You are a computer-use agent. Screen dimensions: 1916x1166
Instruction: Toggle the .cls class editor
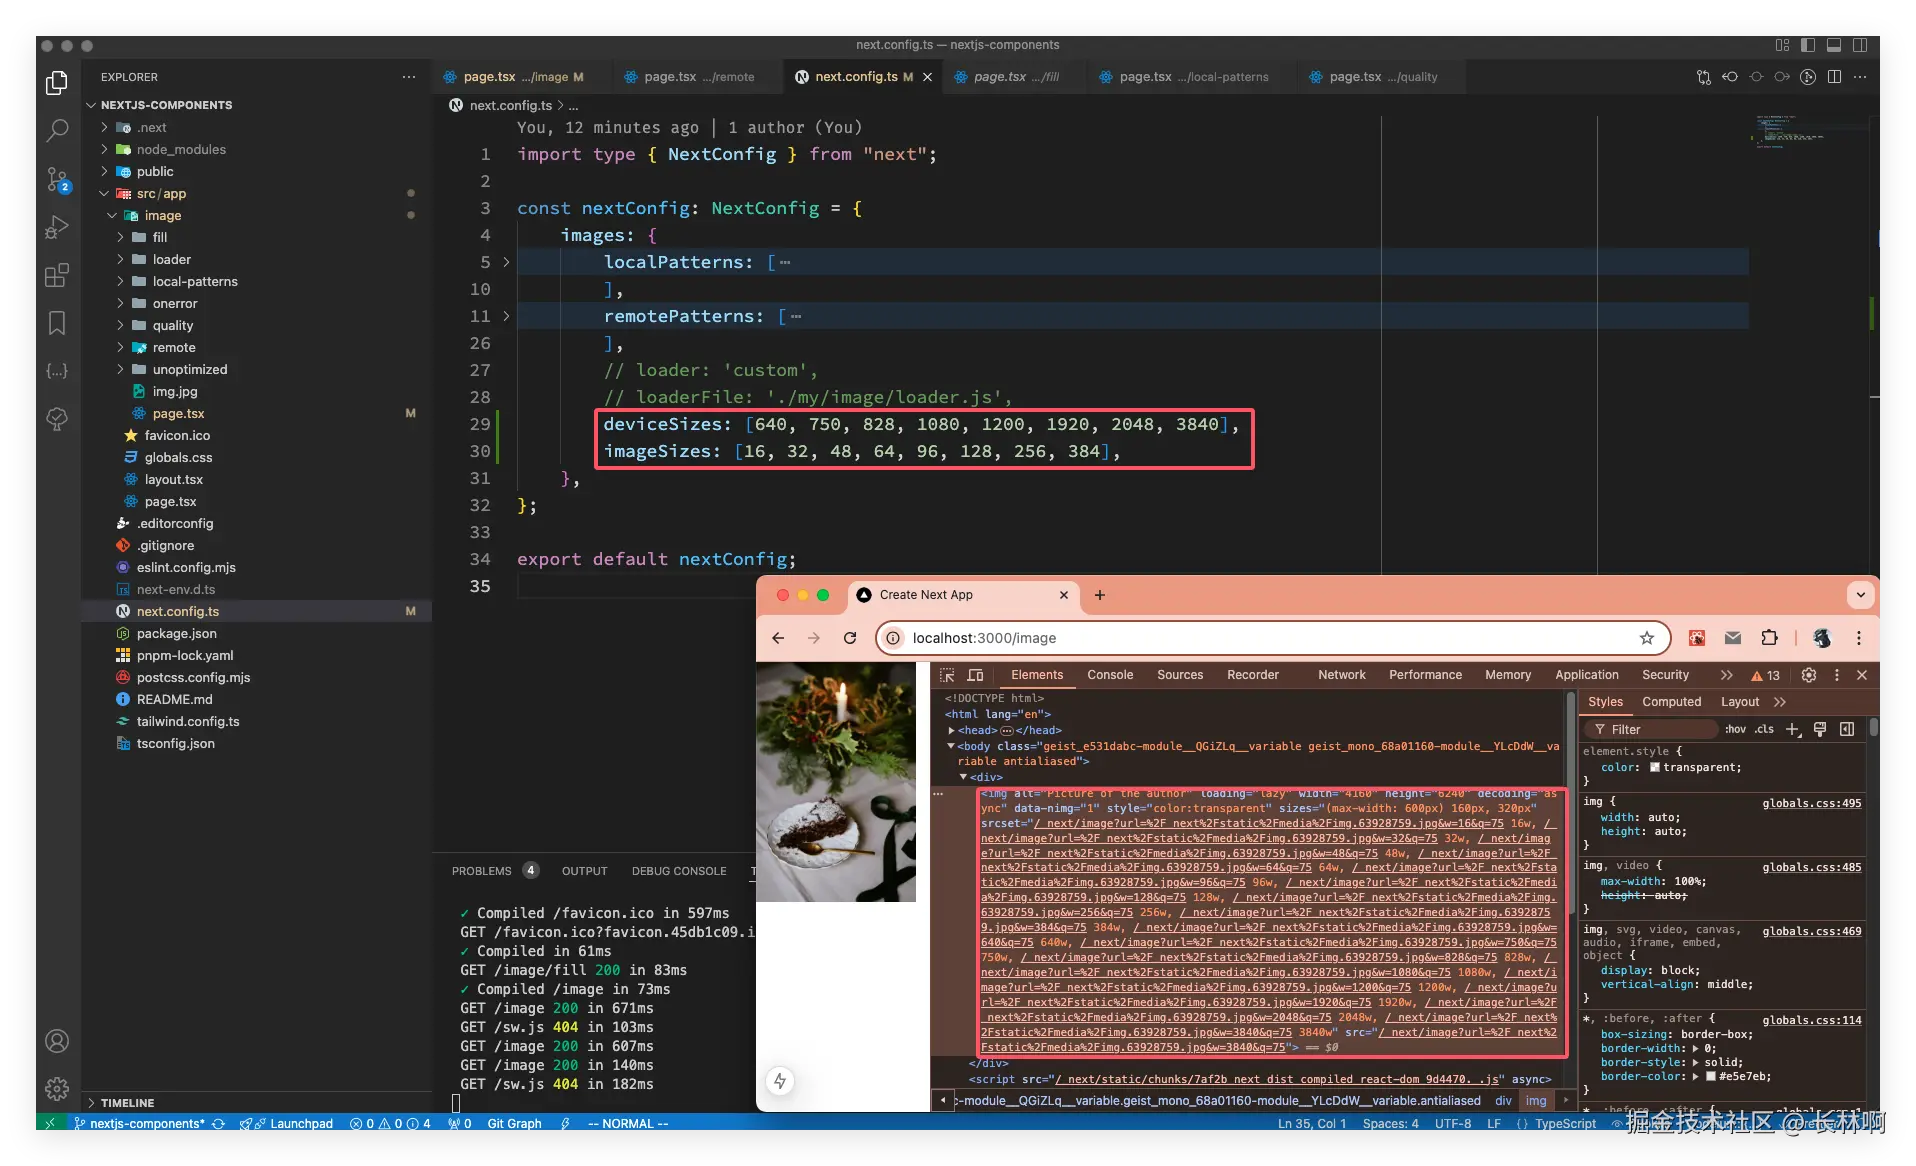pos(1764,729)
